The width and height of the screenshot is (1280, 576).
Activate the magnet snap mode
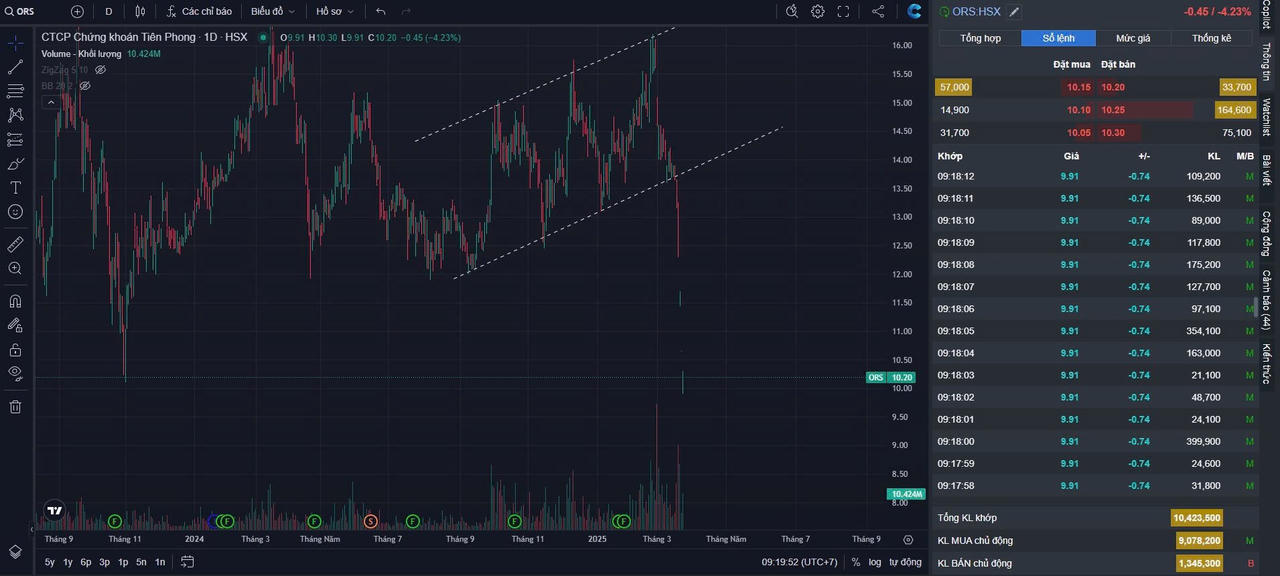tap(15, 301)
